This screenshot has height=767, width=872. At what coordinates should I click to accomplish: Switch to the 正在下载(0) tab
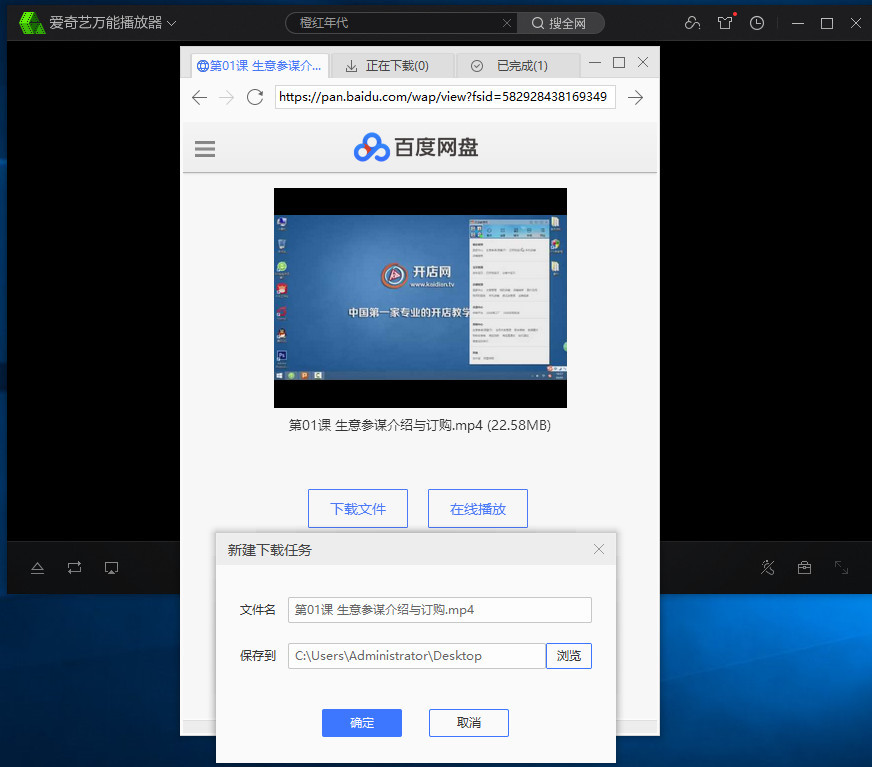(392, 66)
